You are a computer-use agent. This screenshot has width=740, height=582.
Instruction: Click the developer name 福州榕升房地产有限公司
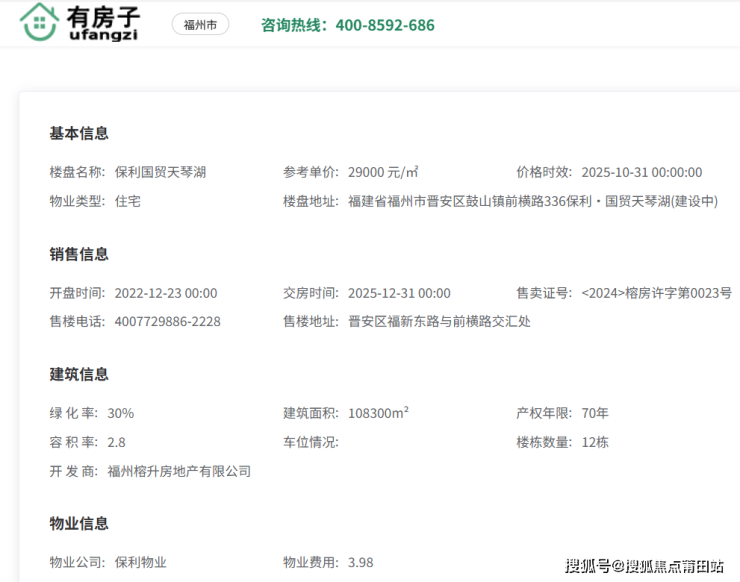[179, 471]
